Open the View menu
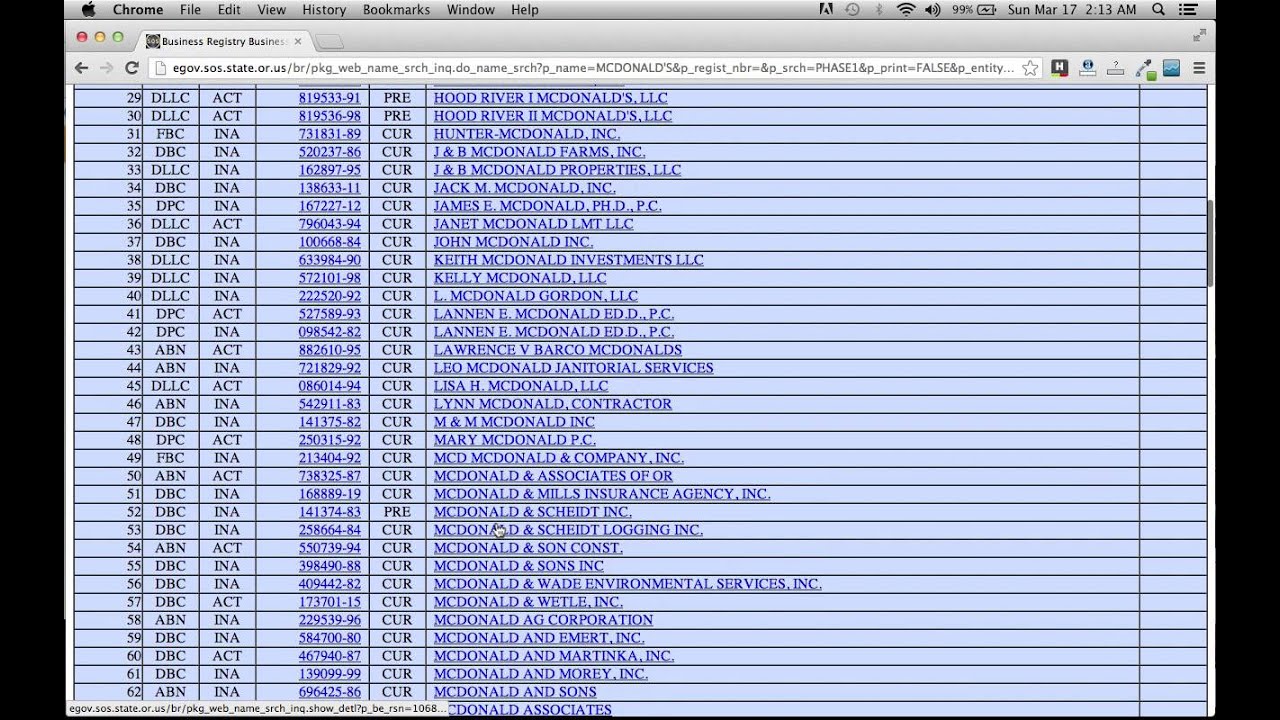This screenshot has width=1280, height=720. coord(271,9)
